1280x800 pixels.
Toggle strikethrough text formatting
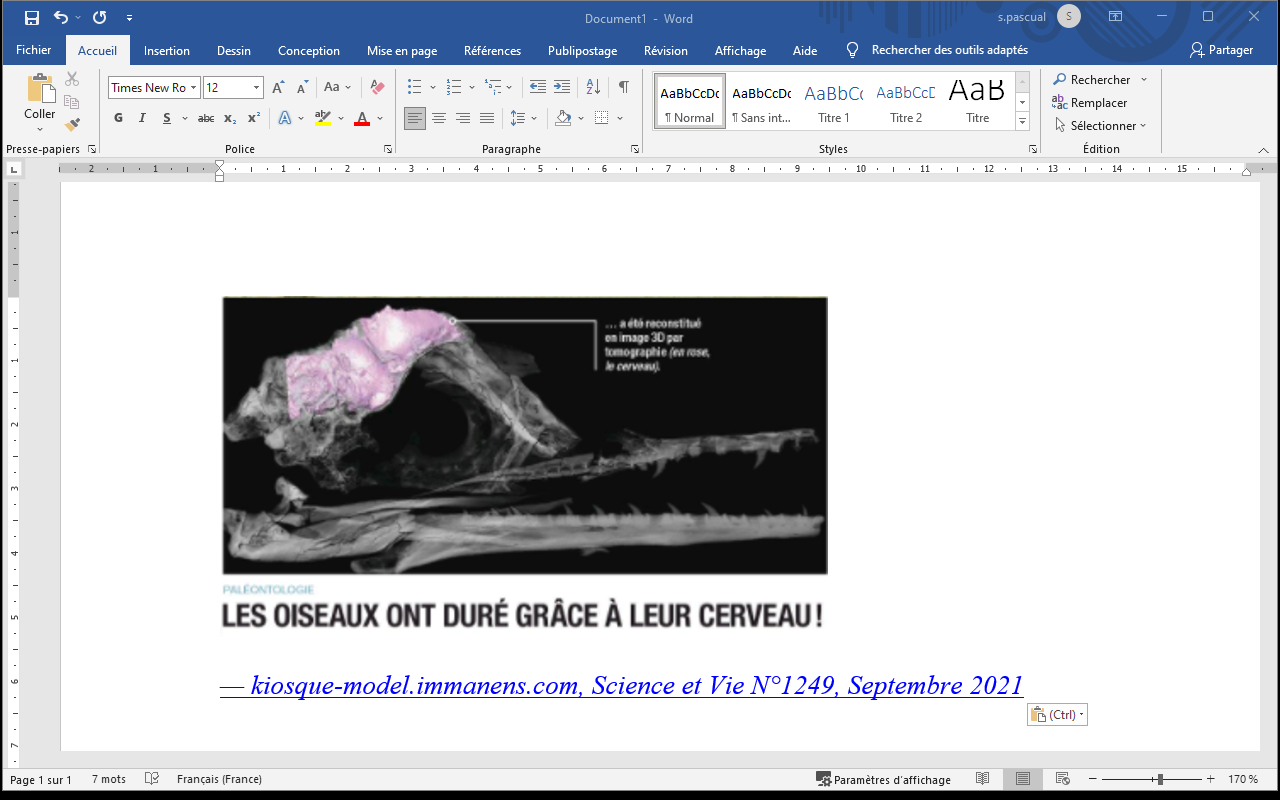(206, 118)
